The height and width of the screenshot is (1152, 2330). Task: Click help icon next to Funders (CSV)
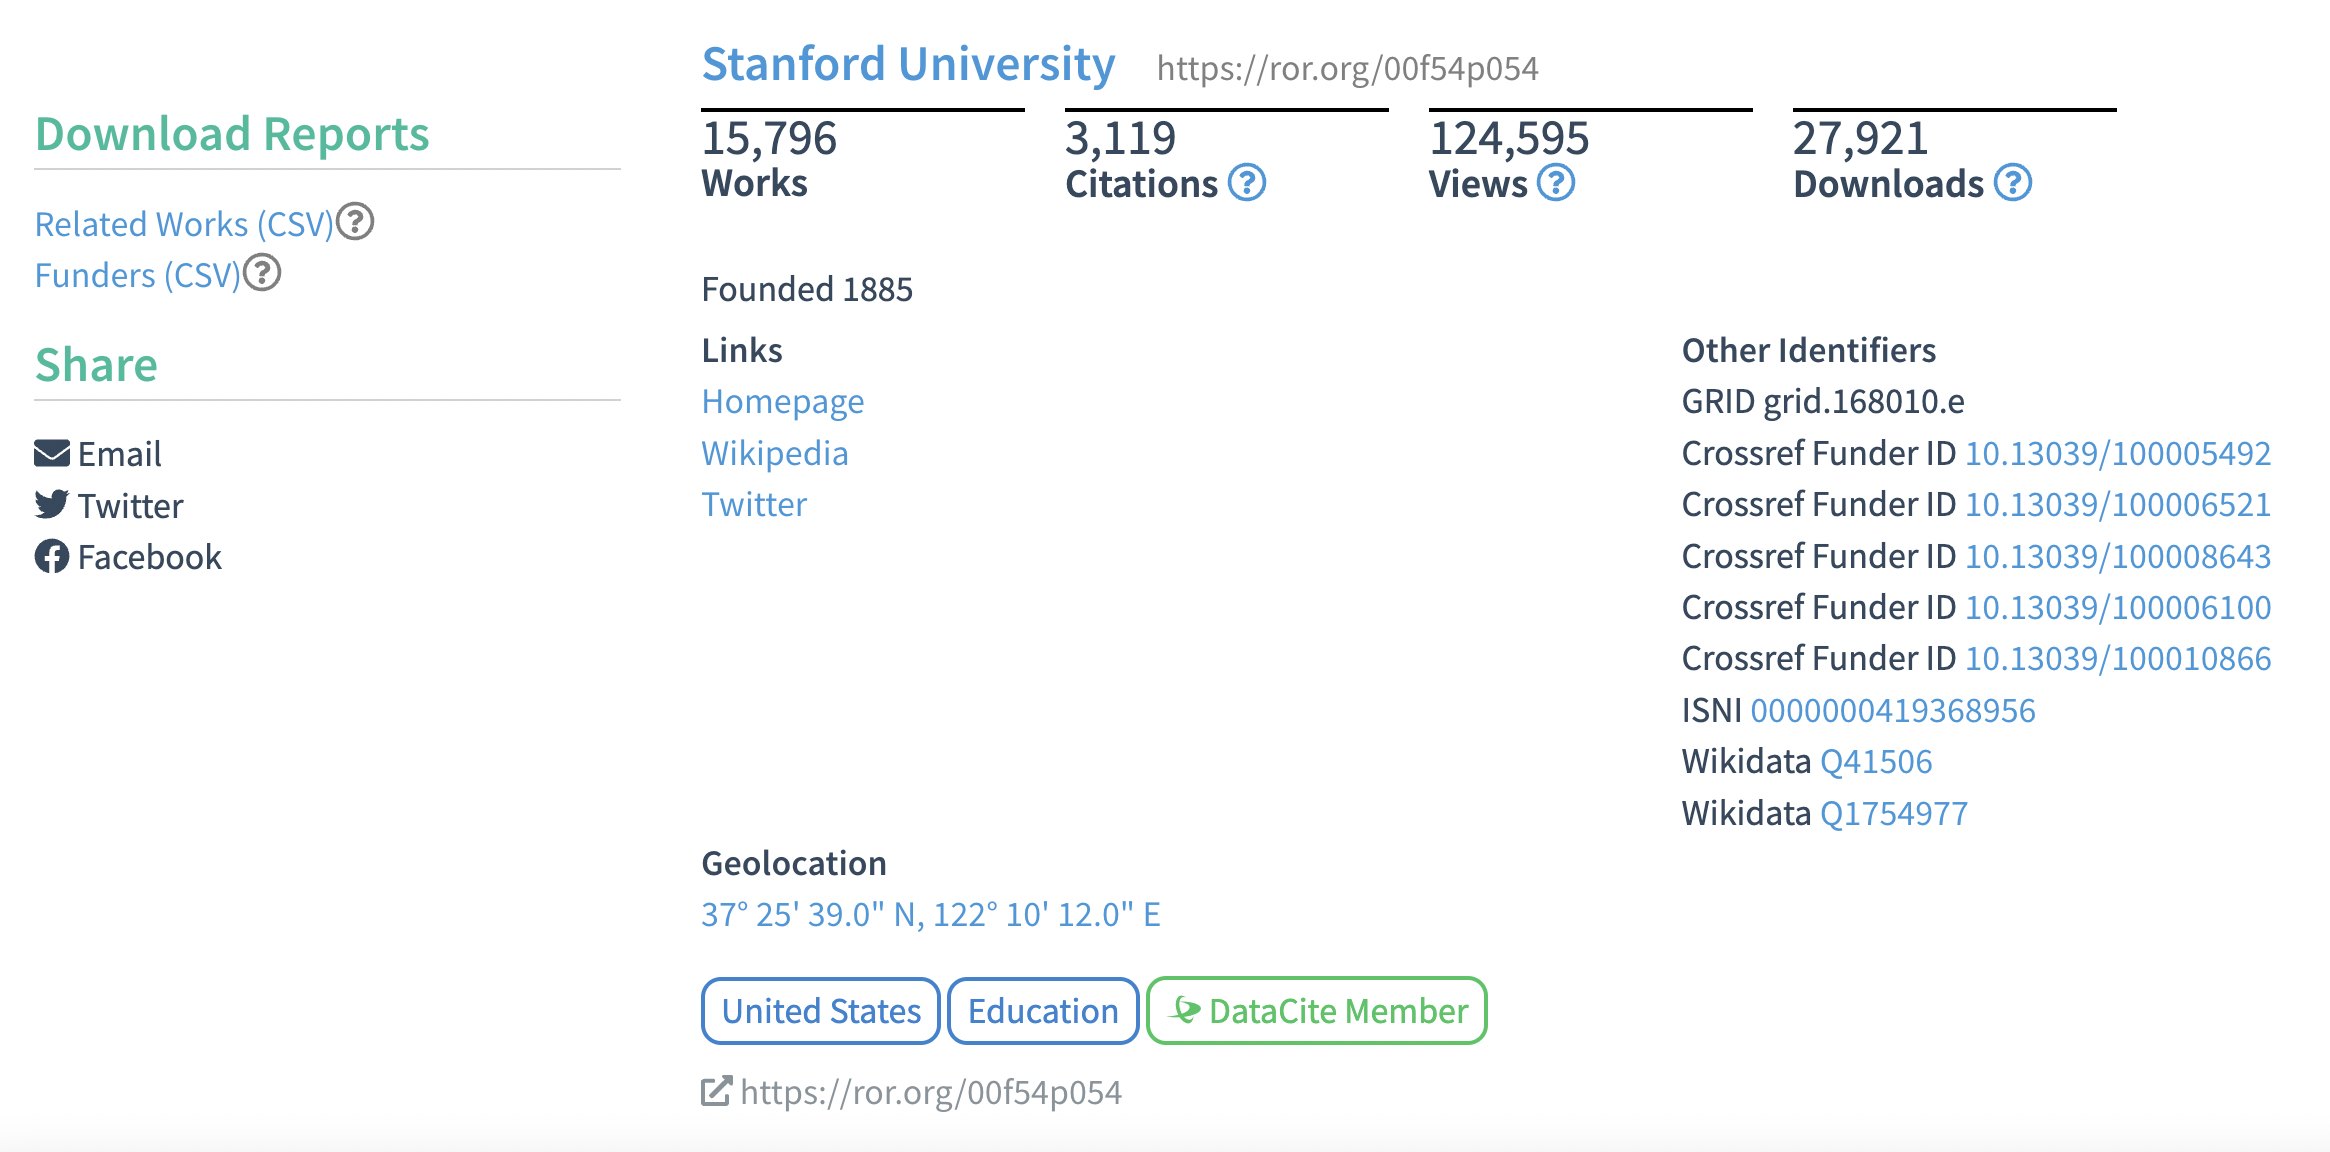tap(262, 273)
